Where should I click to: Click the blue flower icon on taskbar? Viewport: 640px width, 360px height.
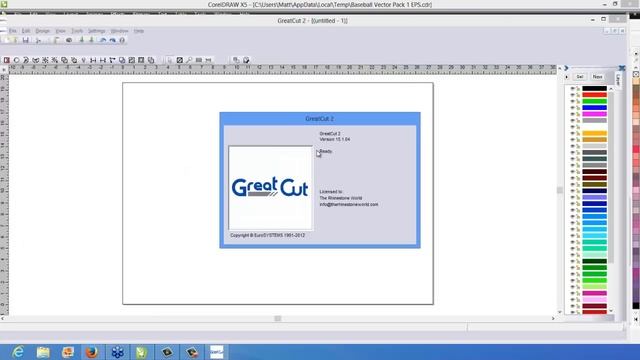coord(118,352)
